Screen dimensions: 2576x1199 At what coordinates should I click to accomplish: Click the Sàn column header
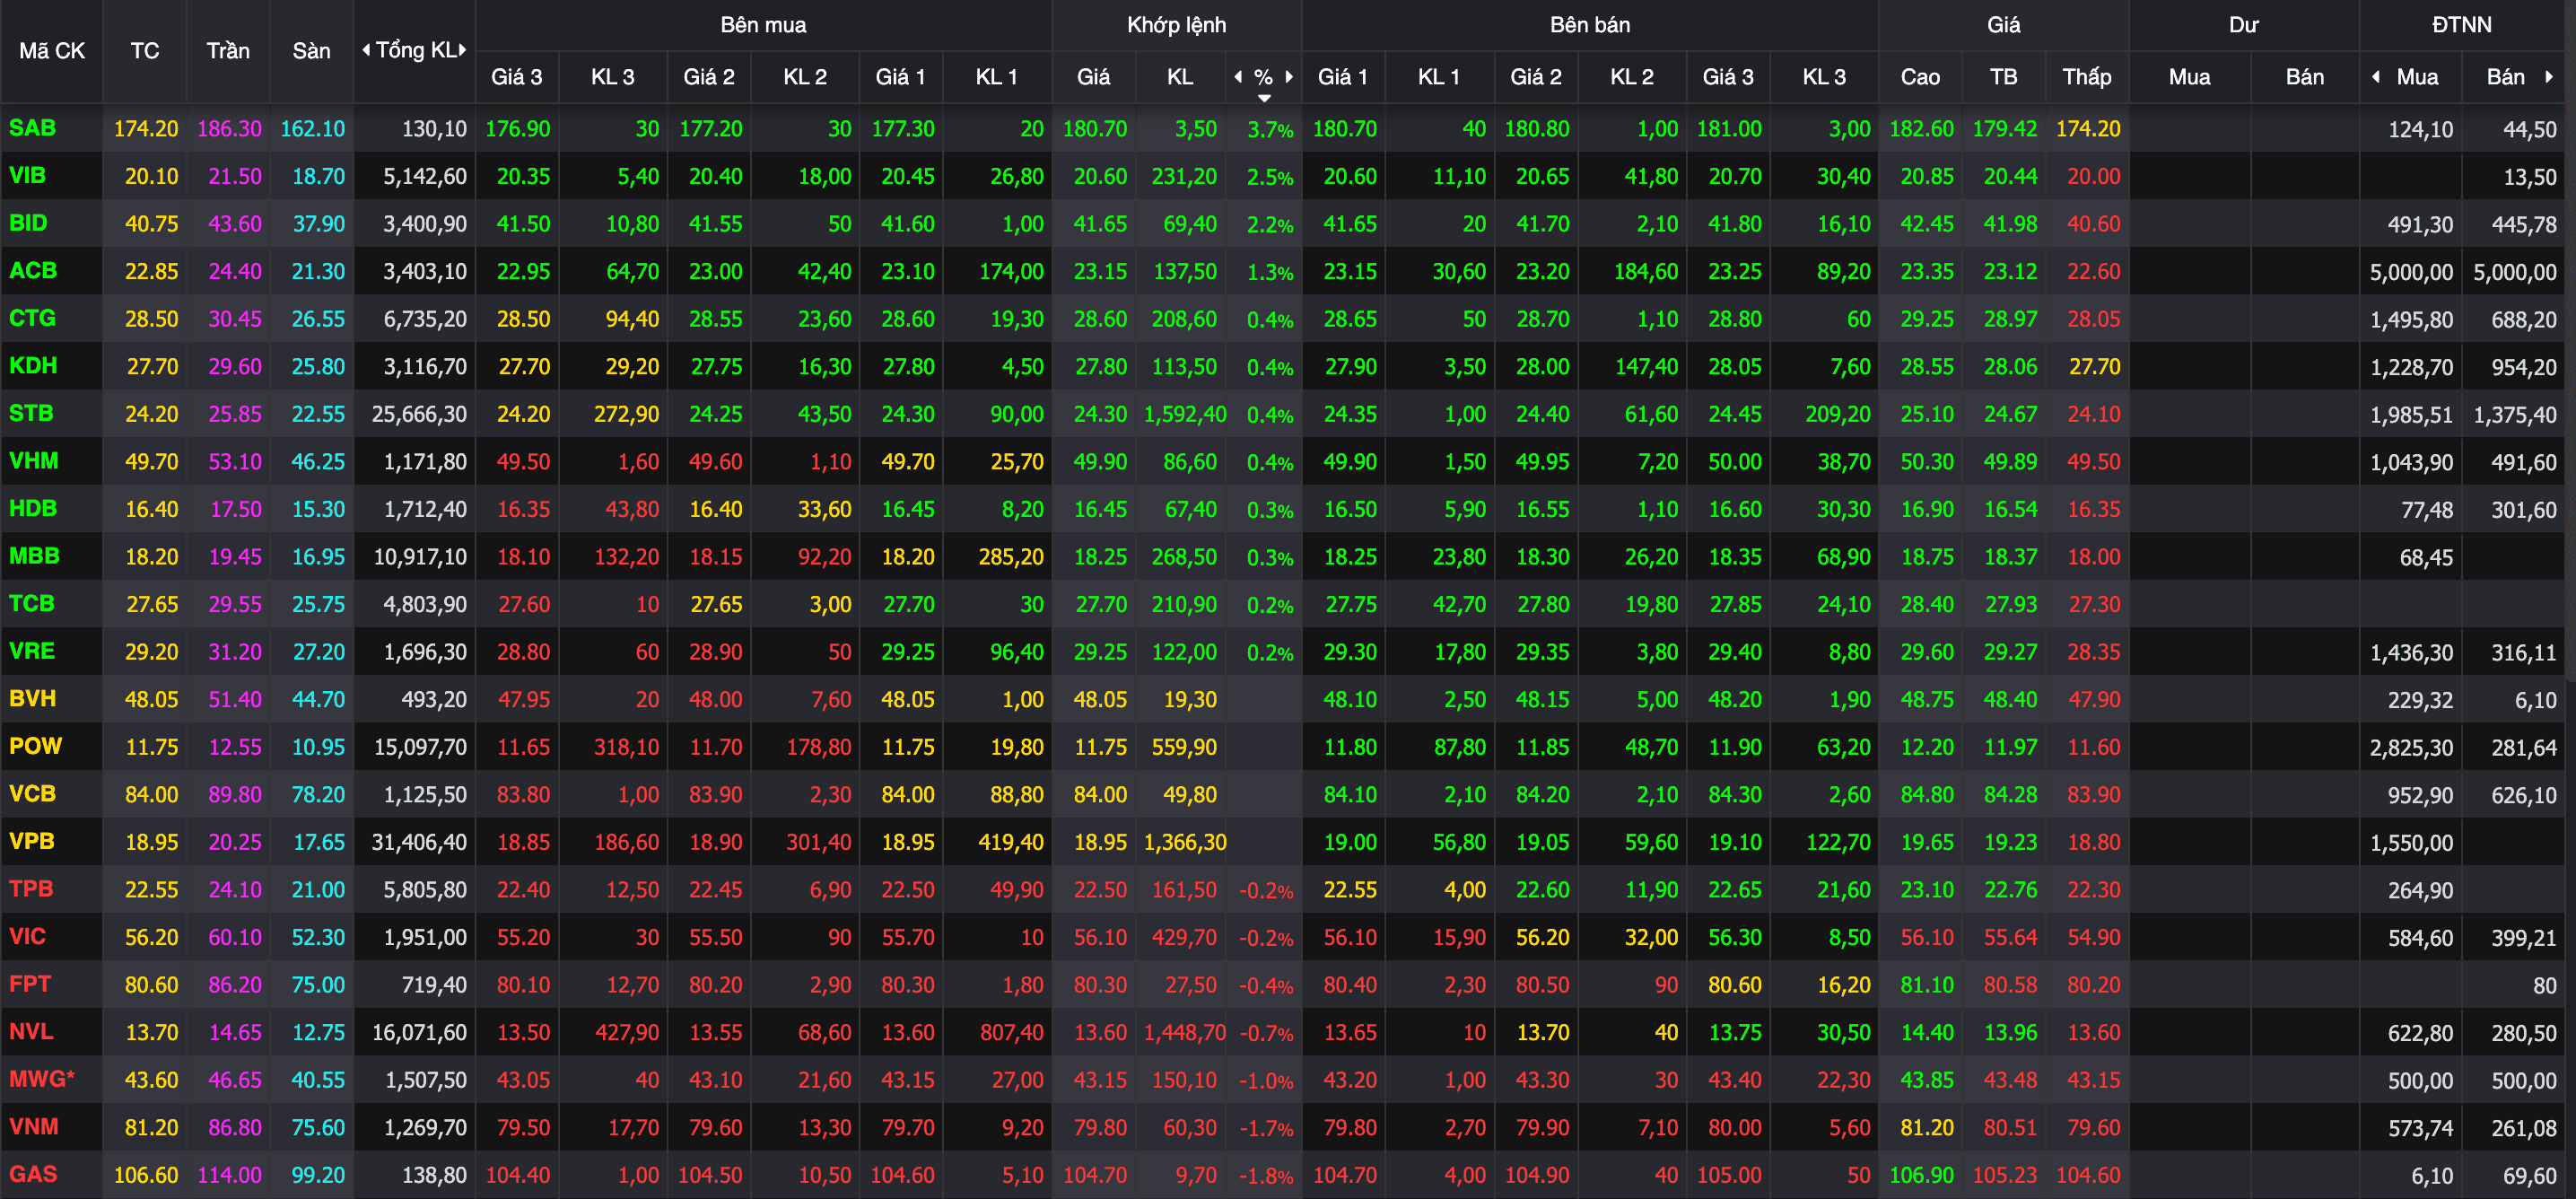[311, 51]
